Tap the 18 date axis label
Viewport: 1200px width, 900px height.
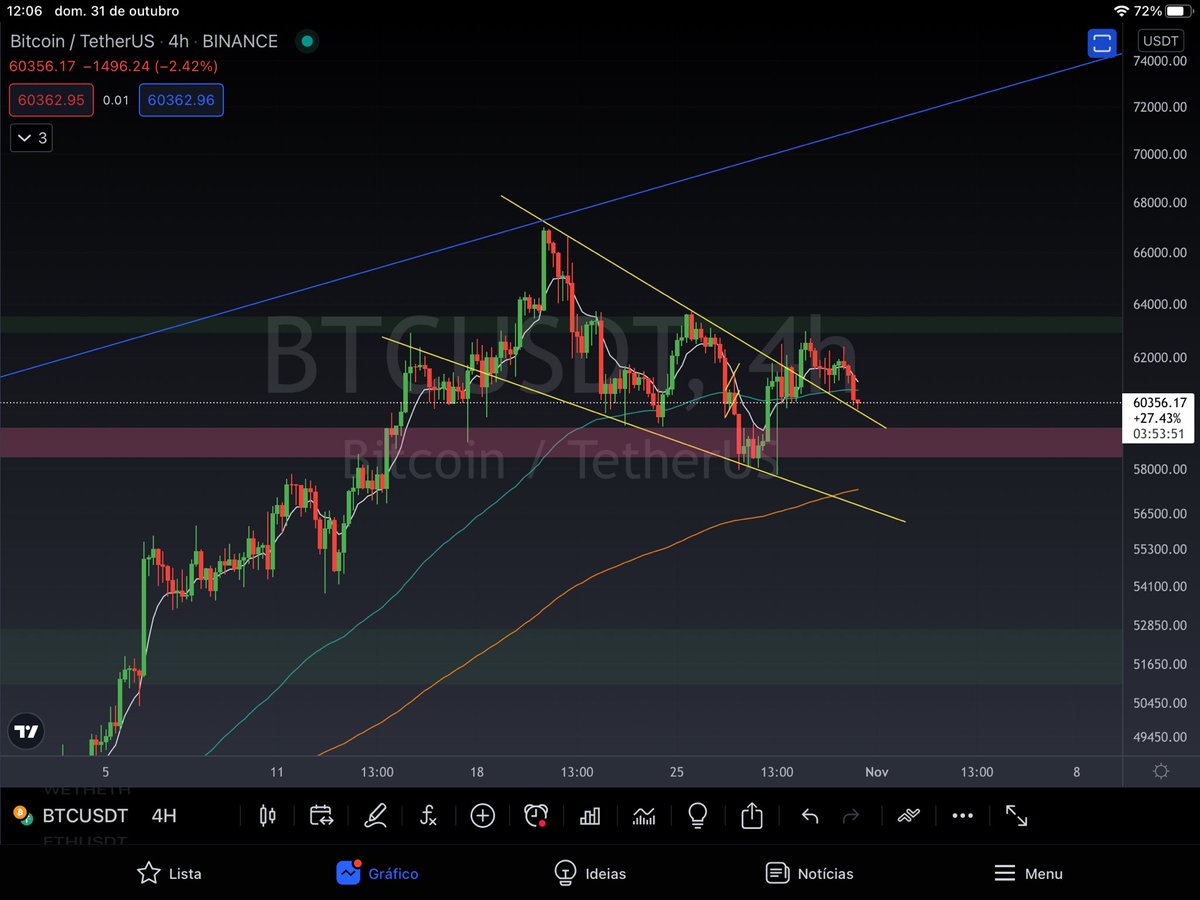(x=477, y=772)
